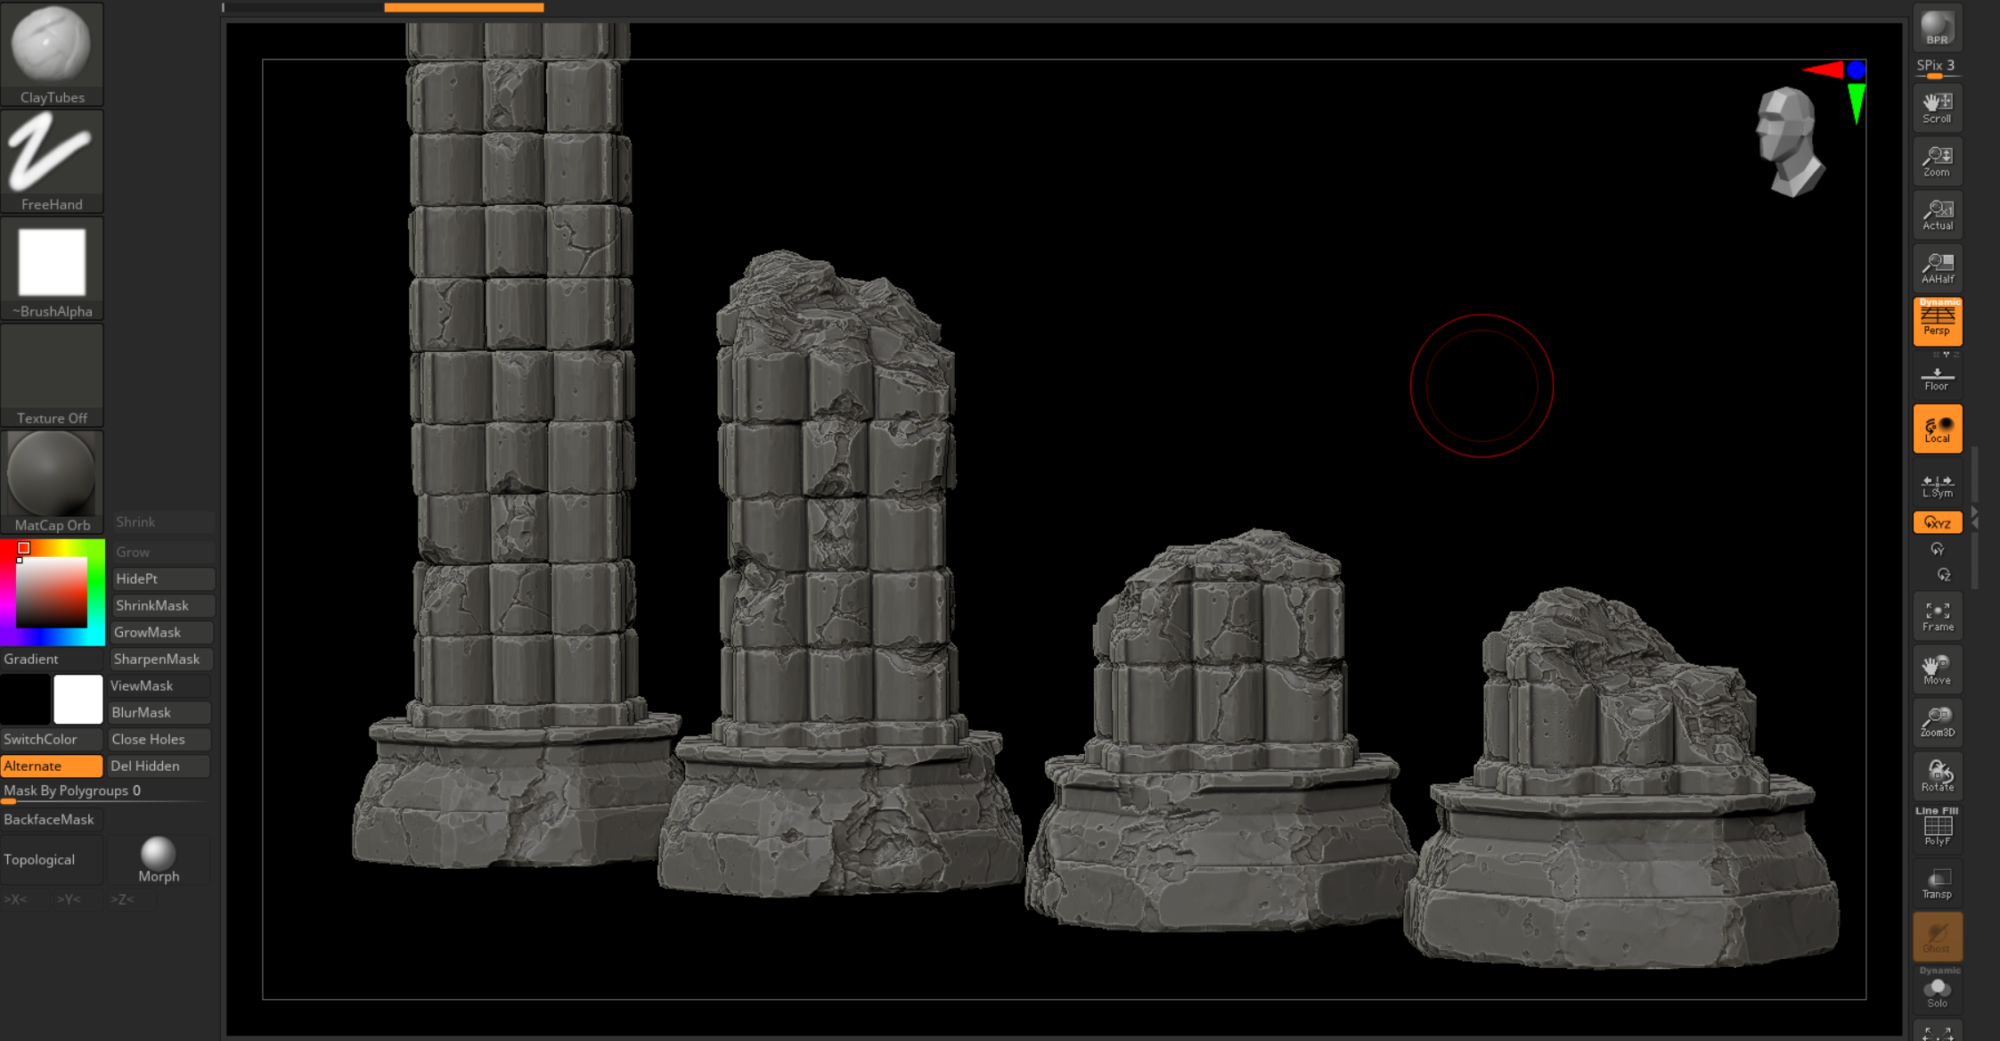Toggle the Local transformations icon
This screenshot has height=1041, width=2000.
(1937, 429)
